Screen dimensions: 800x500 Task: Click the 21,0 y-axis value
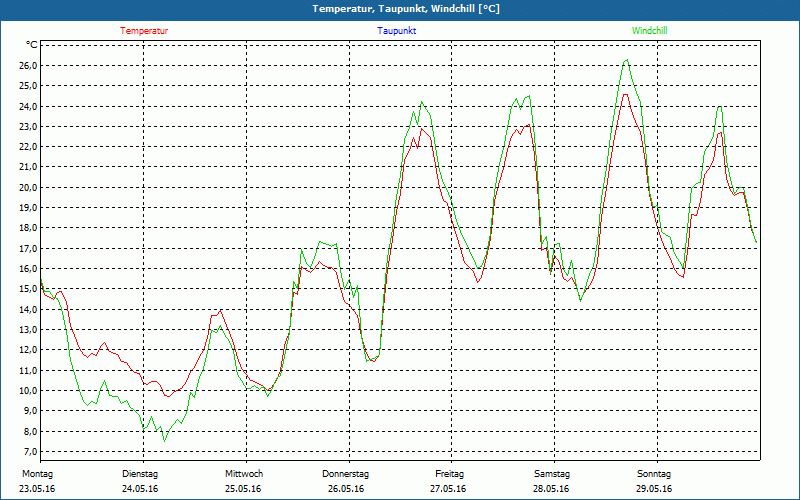29,167
